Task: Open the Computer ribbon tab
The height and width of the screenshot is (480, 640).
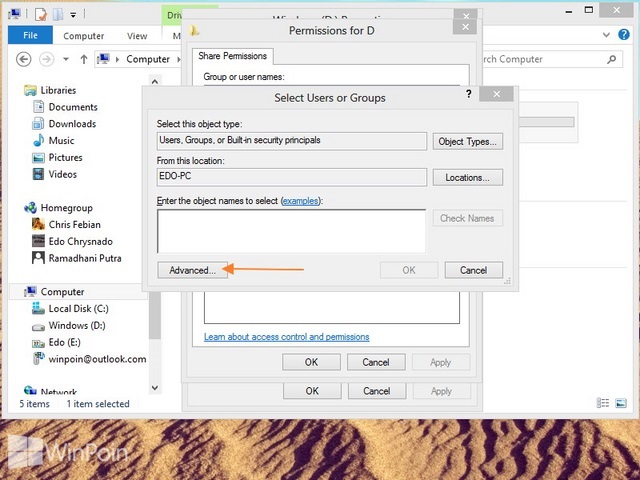Action: (84, 36)
